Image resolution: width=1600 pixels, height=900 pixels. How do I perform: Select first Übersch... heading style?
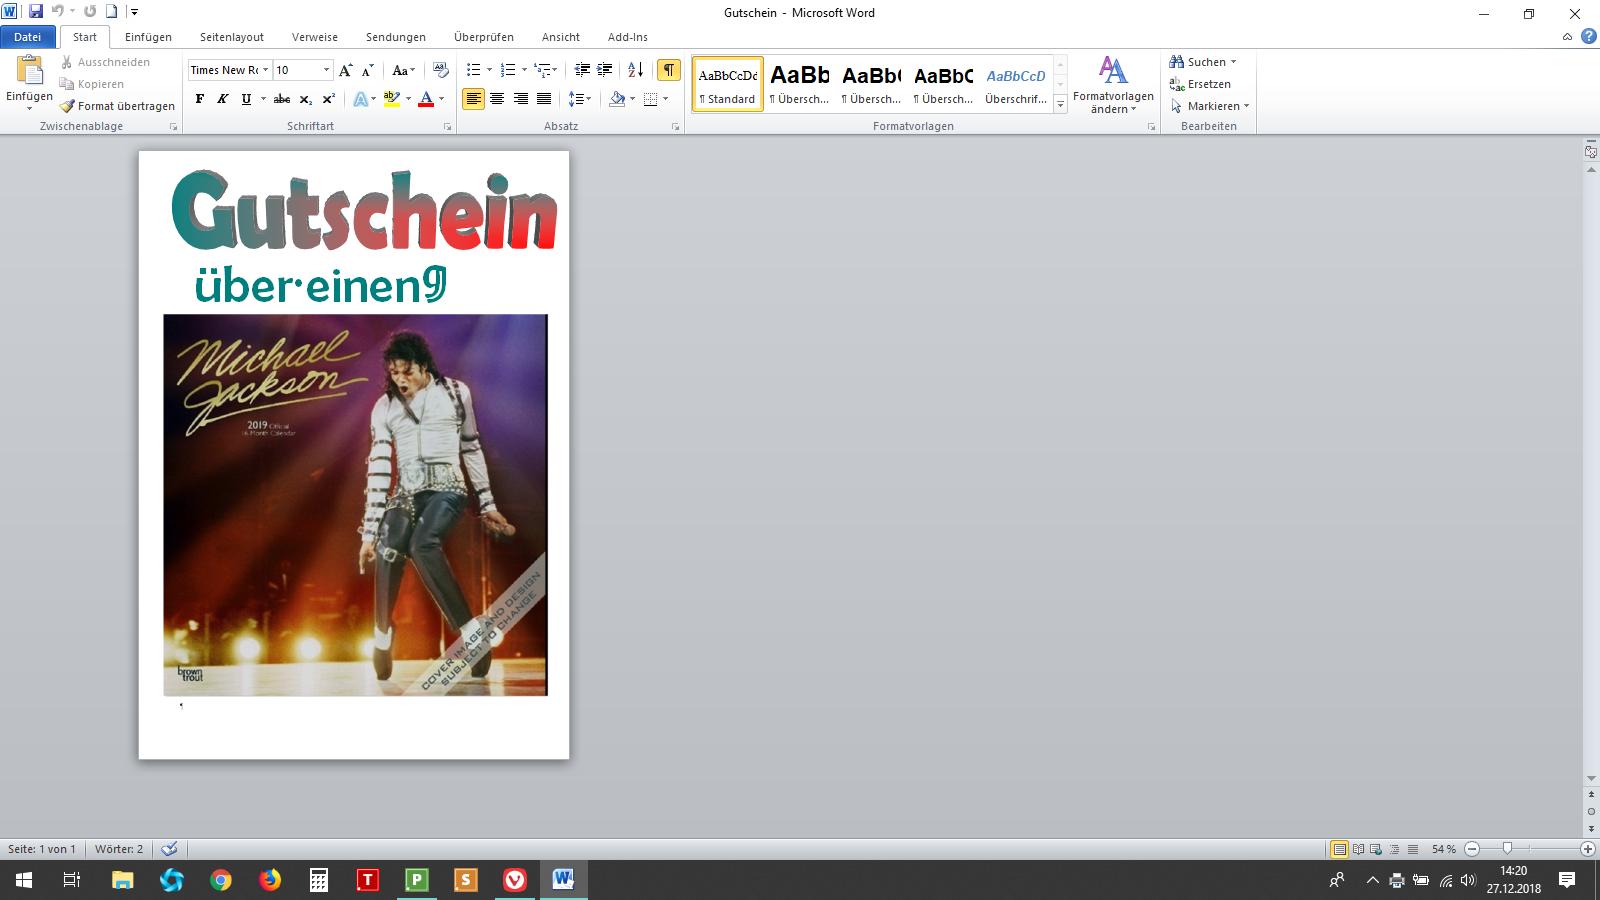[800, 84]
